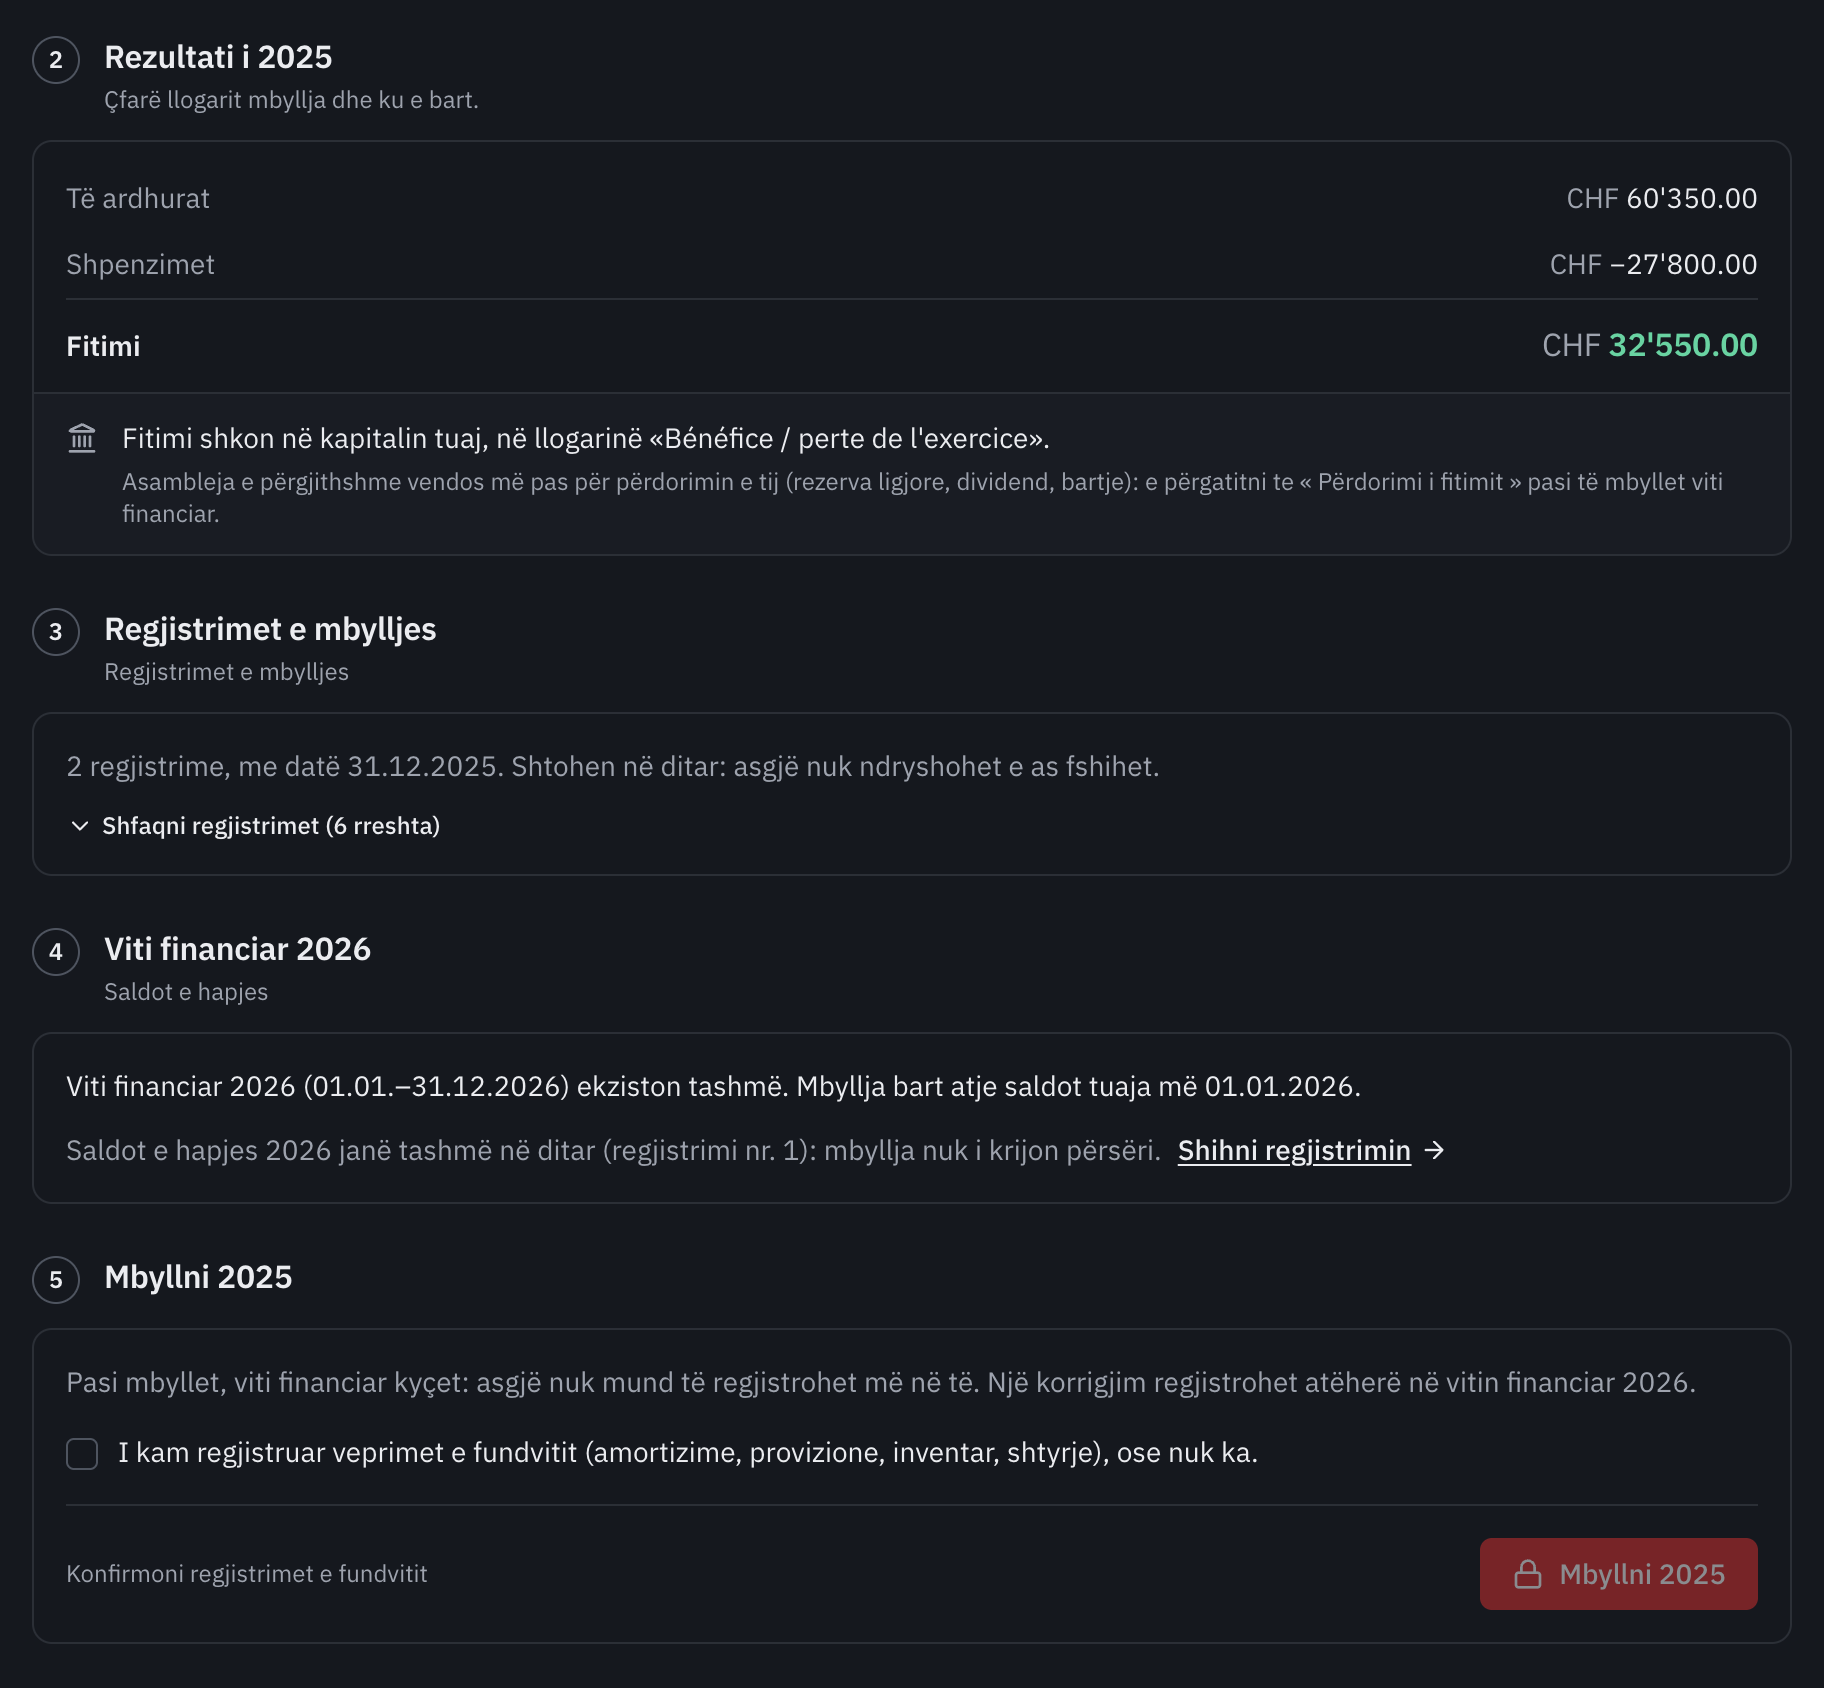Open the 'Shihni regjistrimin' link
This screenshot has height=1688, width=1824.
[x=1294, y=1150]
